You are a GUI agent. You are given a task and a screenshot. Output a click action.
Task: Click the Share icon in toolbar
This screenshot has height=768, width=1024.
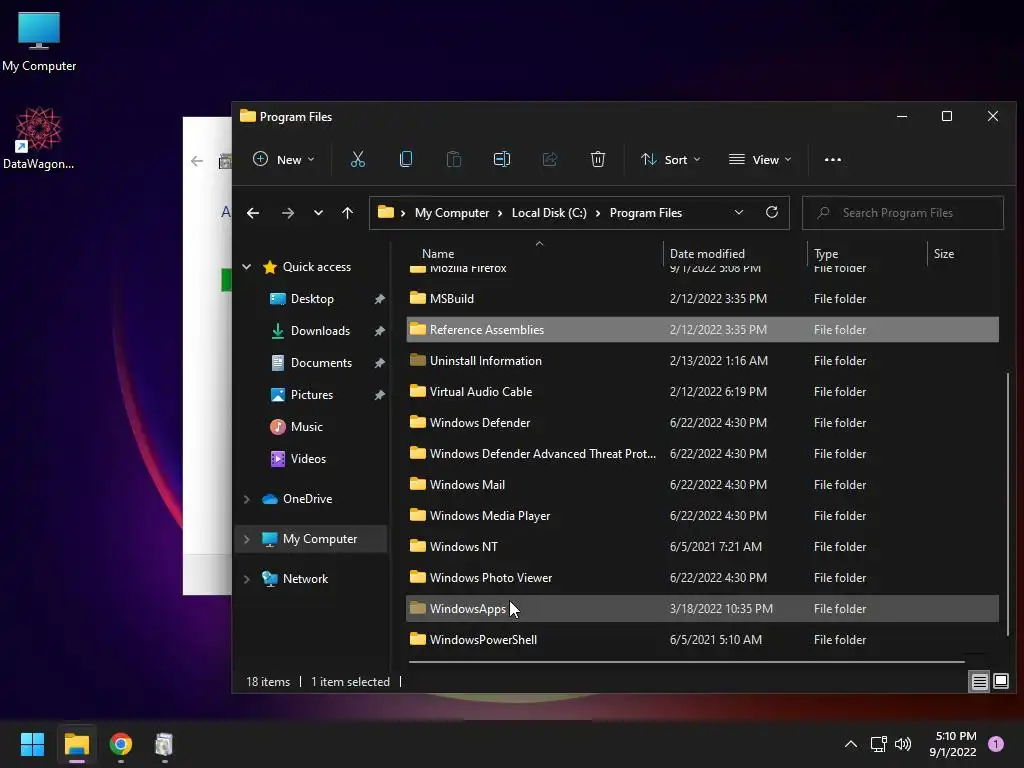pyautogui.click(x=550, y=159)
